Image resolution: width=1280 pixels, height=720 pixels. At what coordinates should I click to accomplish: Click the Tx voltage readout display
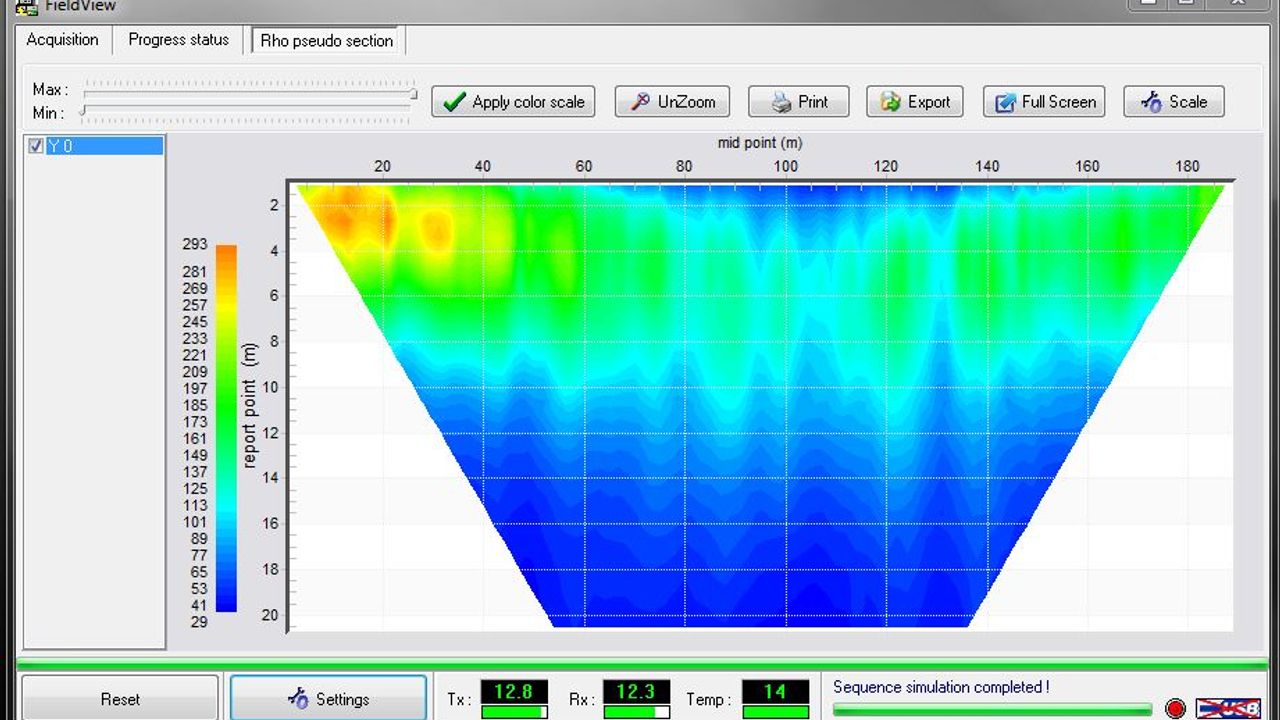click(x=514, y=692)
